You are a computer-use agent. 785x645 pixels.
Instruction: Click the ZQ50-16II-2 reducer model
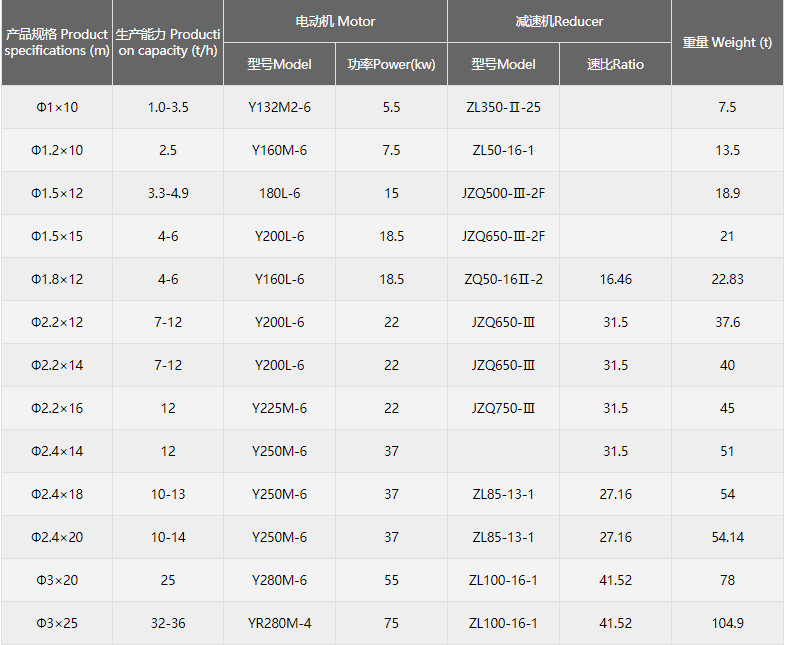(x=503, y=279)
